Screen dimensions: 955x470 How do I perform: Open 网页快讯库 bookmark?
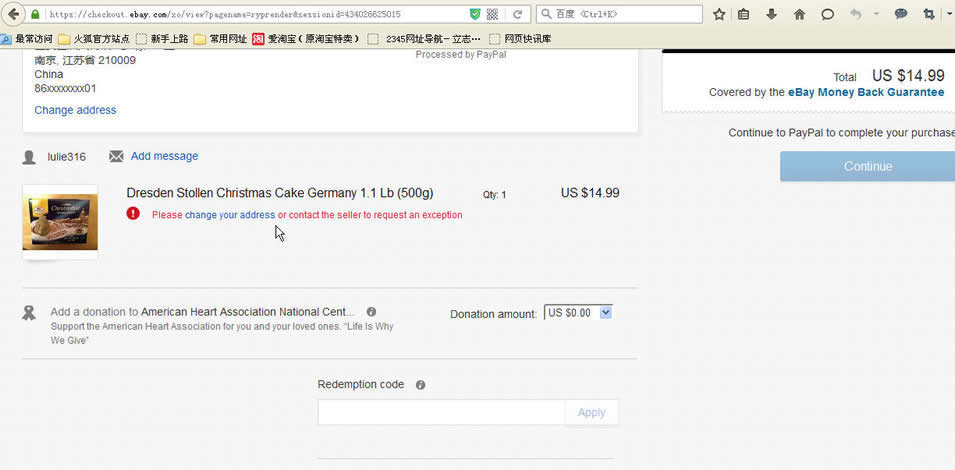coord(521,39)
